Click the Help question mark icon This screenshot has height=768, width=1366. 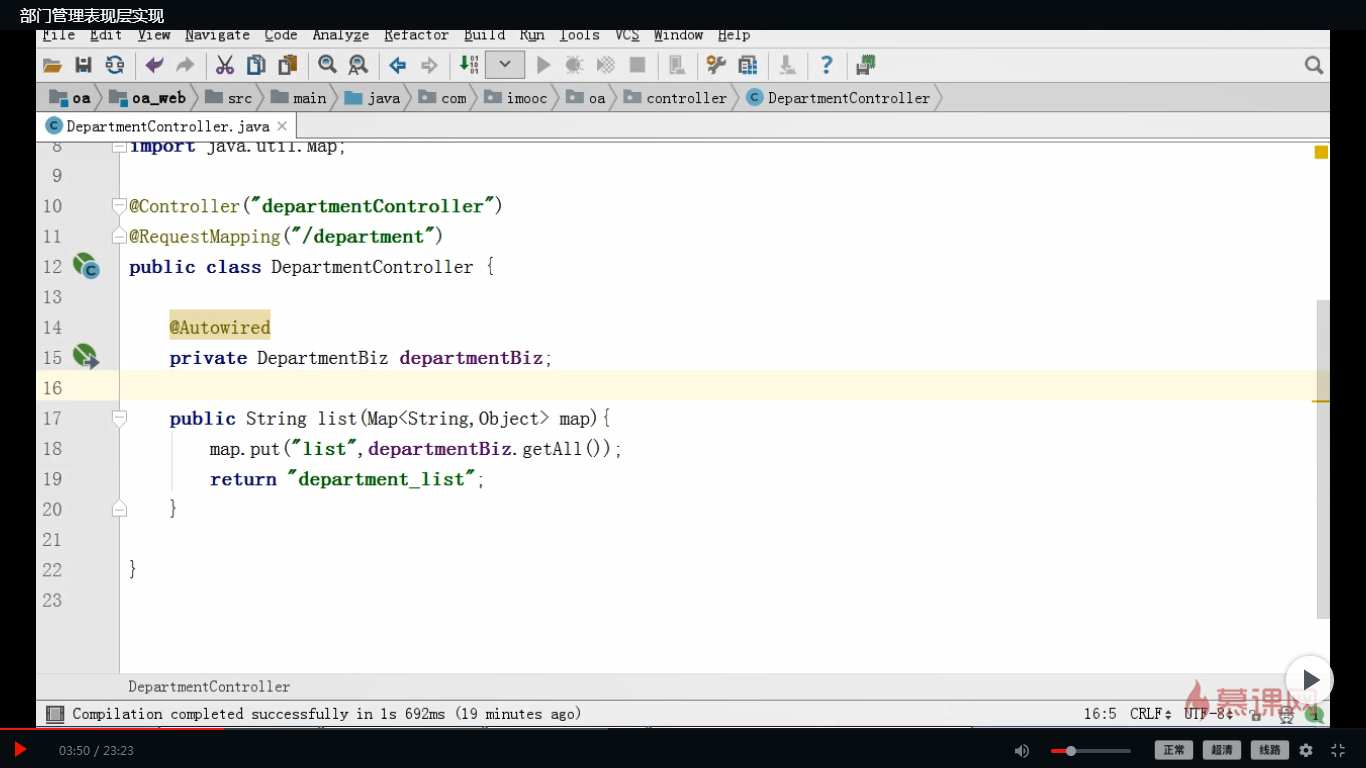point(826,65)
